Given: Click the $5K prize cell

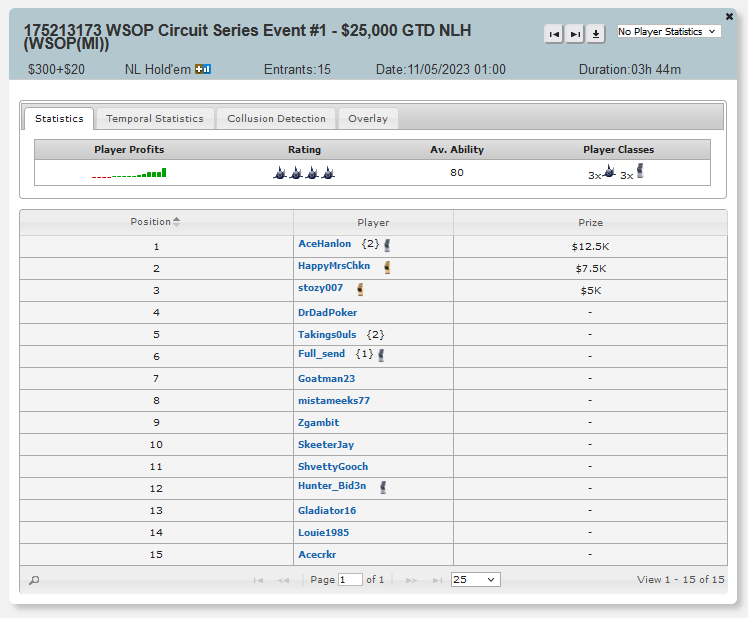Looking at the screenshot, I should 590,291.
